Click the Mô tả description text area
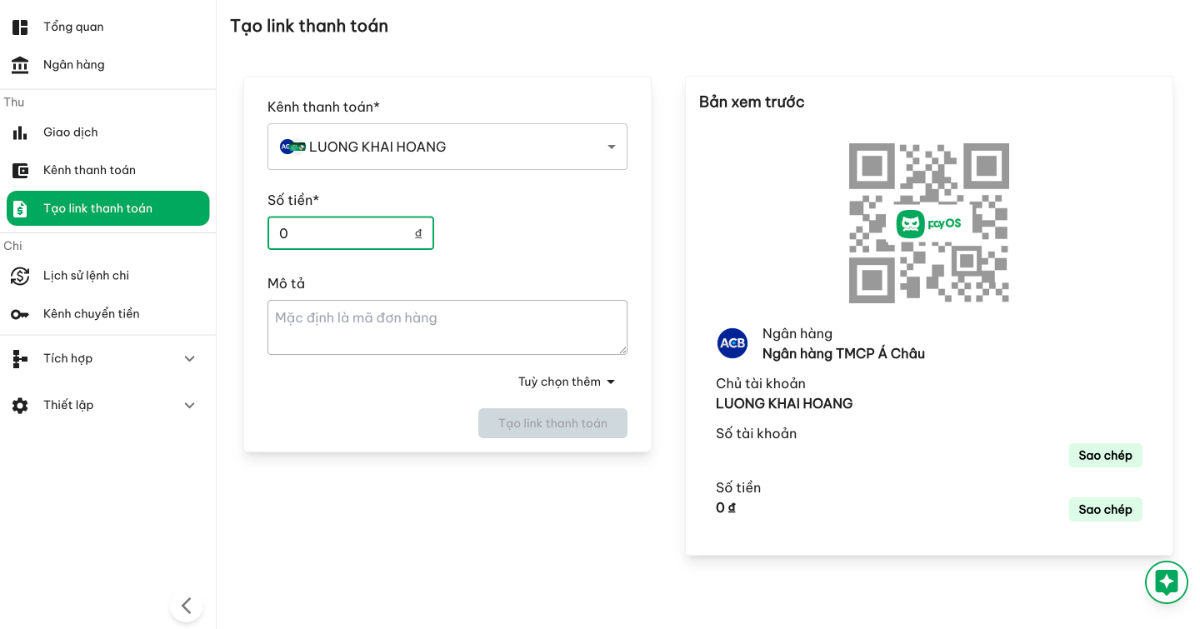The height and width of the screenshot is (629, 1200). 447,327
